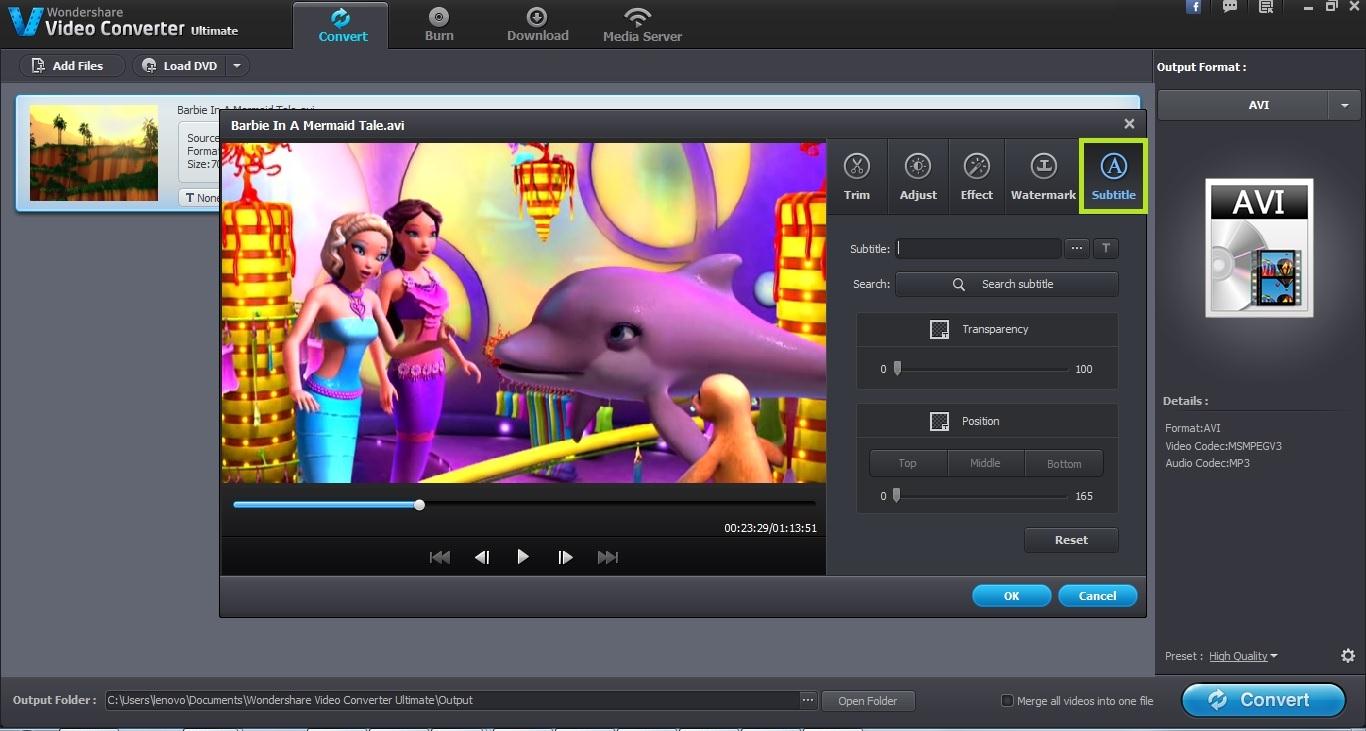The width and height of the screenshot is (1366, 731).
Task: Set subtitle position to Bottom
Action: point(1064,463)
